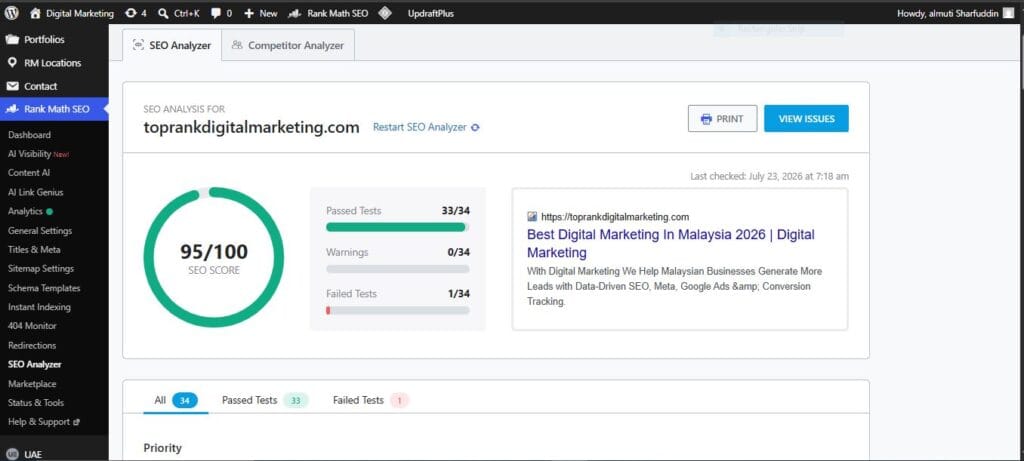Open Redirections submenu item
The width and height of the screenshot is (1024, 461).
(x=32, y=345)
